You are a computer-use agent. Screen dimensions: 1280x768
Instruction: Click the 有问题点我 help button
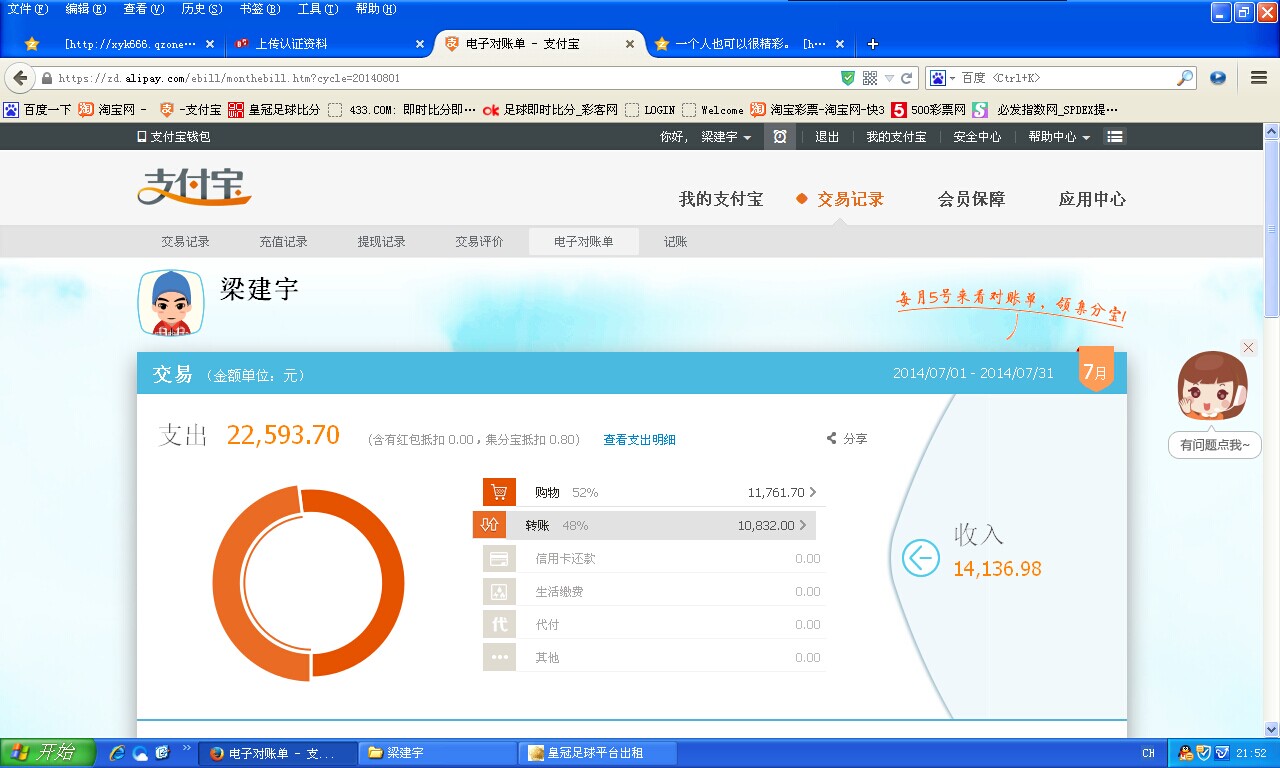coord(1214,445)
